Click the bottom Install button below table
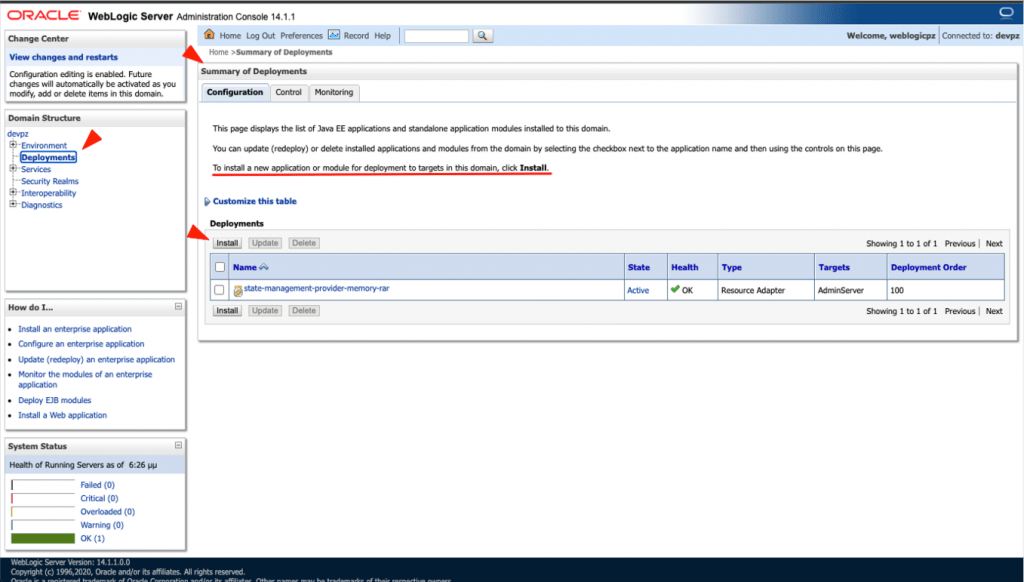This screenshot has width=1024, height=582. (227, 311)
